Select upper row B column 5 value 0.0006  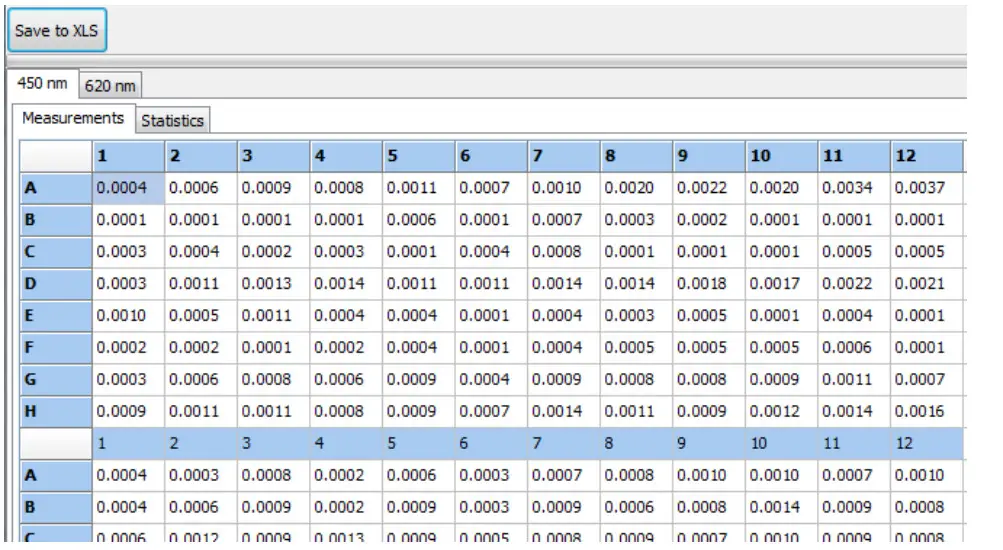coord(418,220)
